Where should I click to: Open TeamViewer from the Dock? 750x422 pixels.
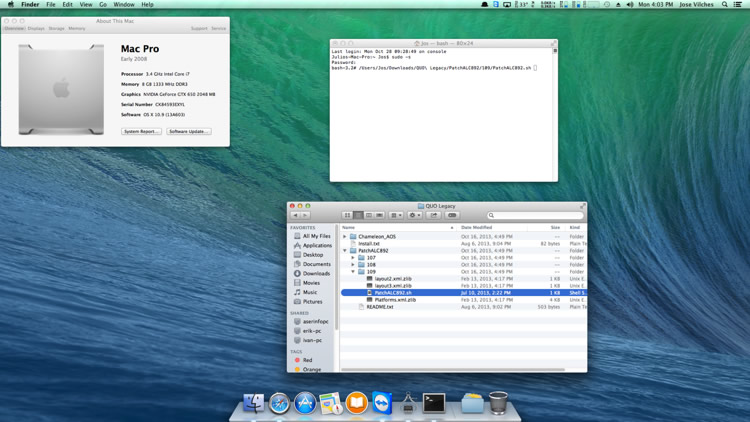click(x=382, y=403)
